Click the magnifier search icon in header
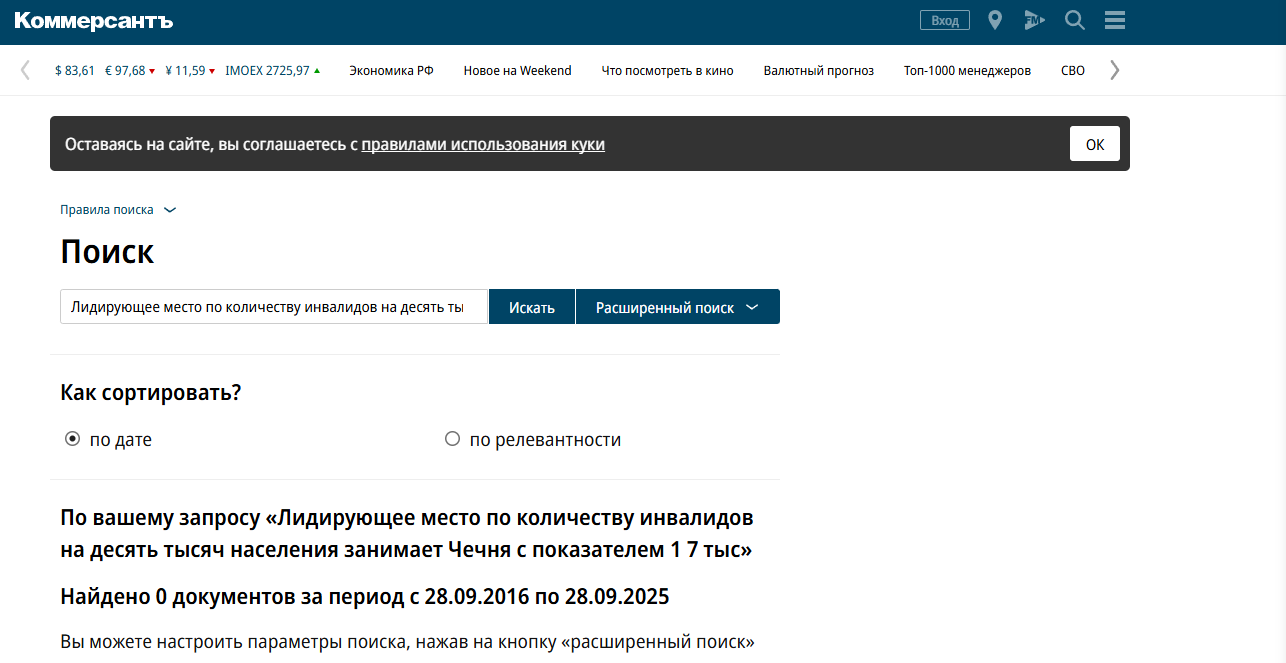 (1075, 20)
